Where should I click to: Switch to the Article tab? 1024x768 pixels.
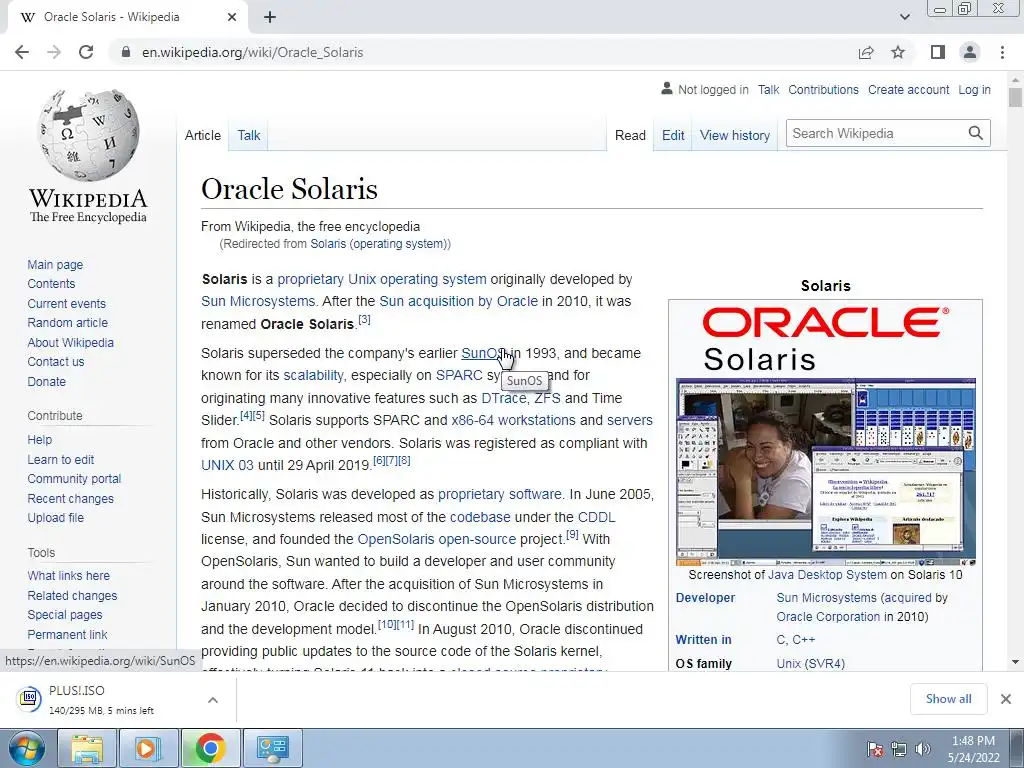click(202, 135)
